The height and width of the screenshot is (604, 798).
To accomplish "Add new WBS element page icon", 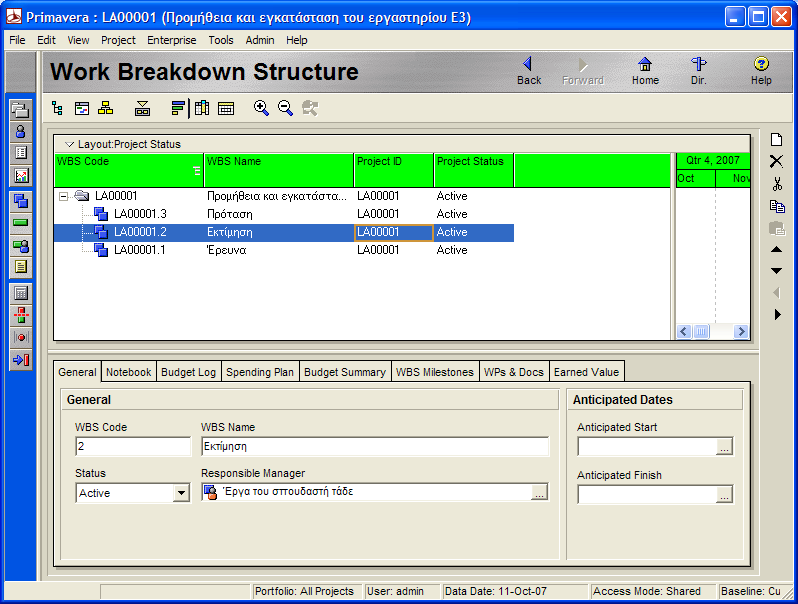I will [x=777, y=139].
